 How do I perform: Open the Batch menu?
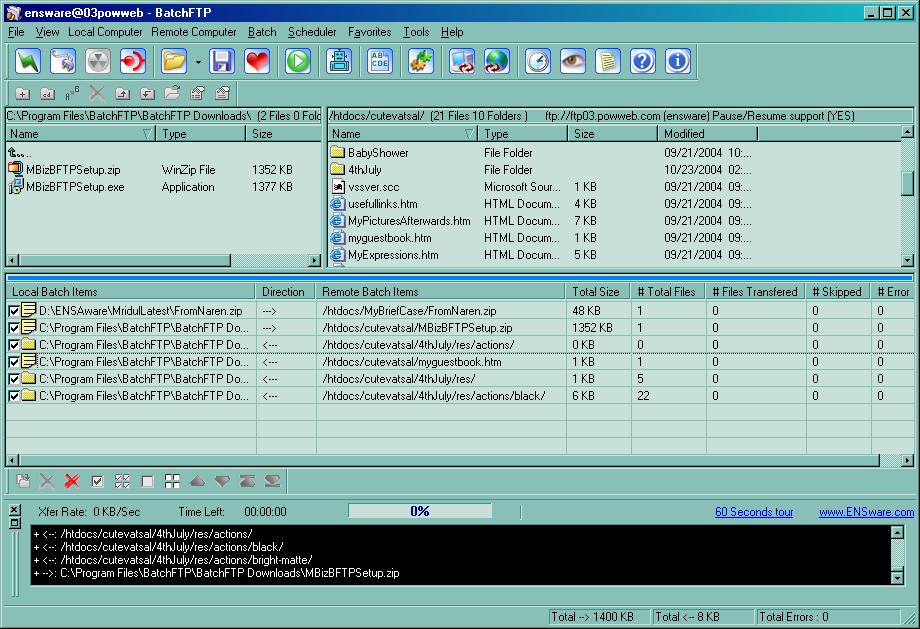pyautogui.click(x=262, y=32)
